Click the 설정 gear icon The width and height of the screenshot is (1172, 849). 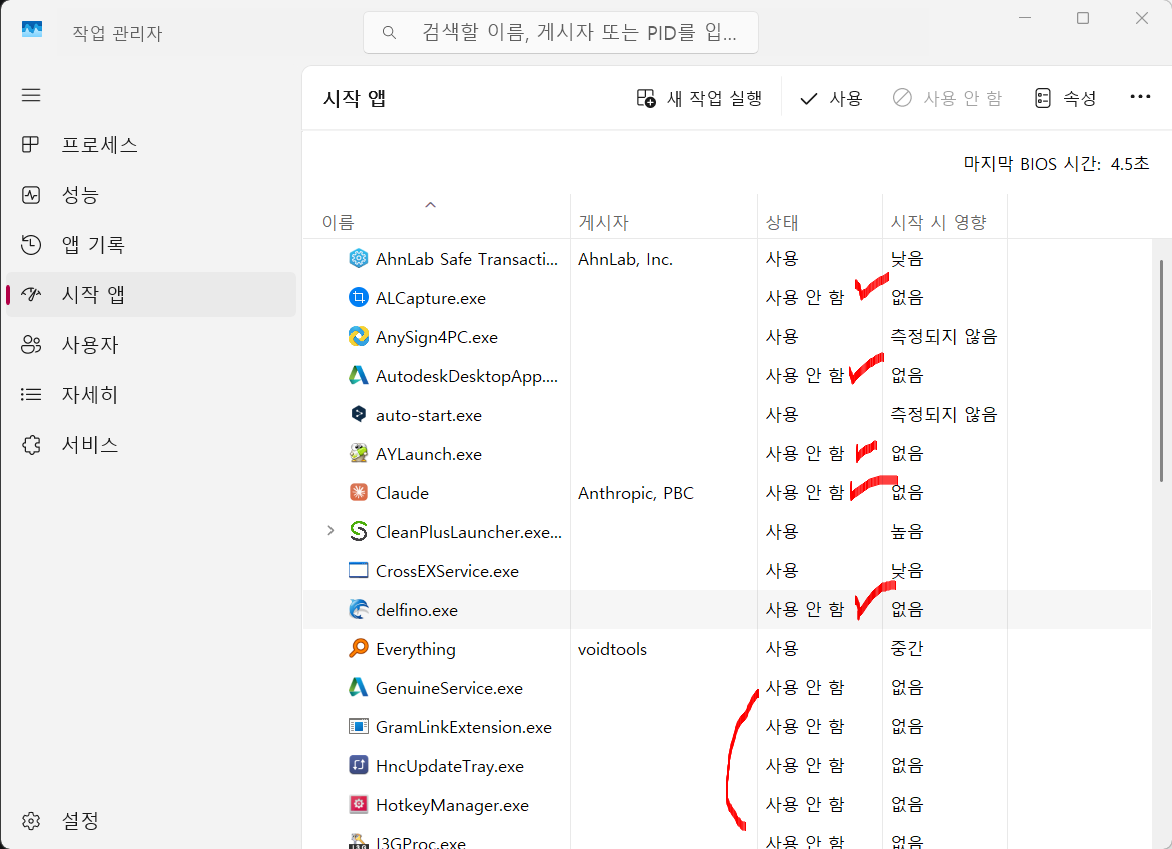(31, 821)
